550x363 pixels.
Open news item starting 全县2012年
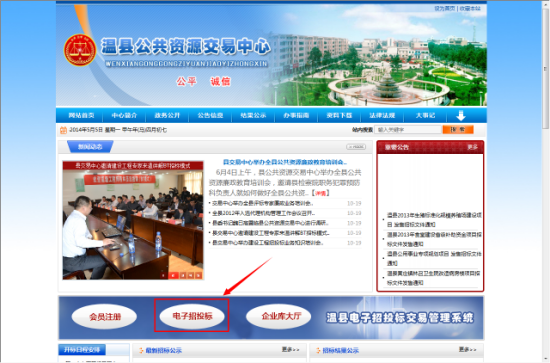[x=263, y=213]
